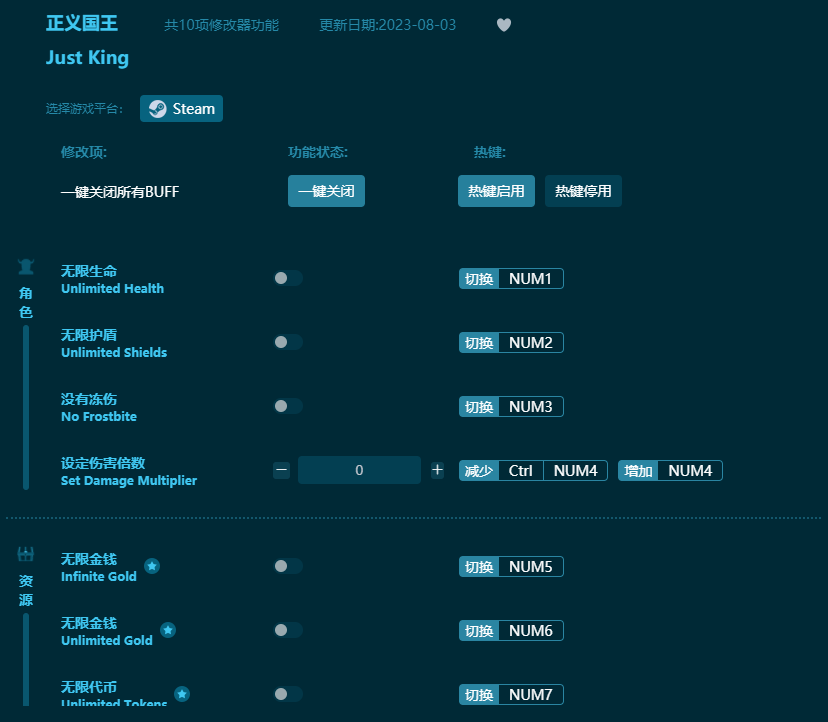Viewport: 828px width, 722px height.
Task: Click the star badge next to Unlimited Tokens
Action: pos(182,693)
